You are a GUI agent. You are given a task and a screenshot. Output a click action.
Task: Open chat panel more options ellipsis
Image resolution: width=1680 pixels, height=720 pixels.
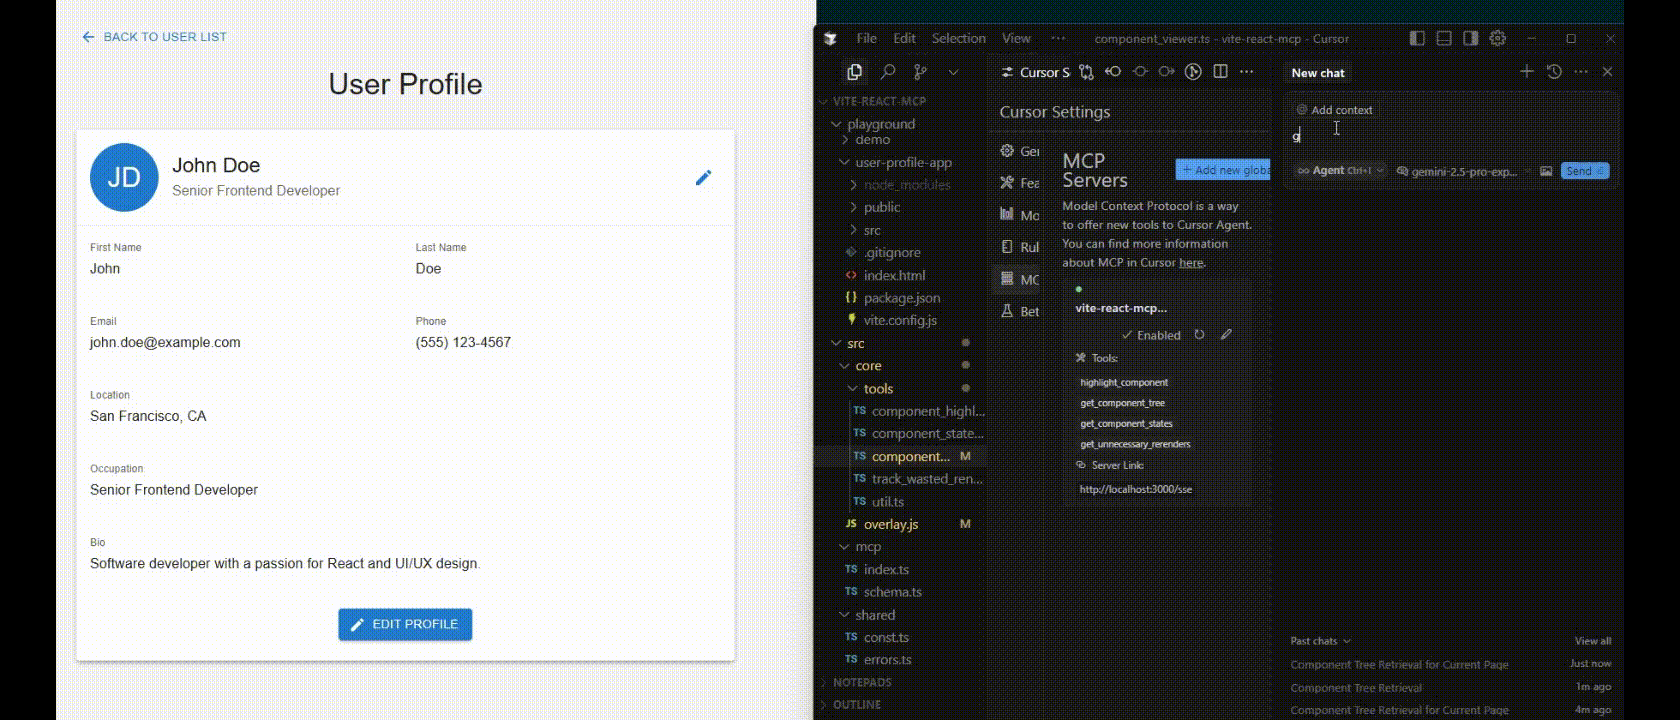pyautogui.click(x=1580, y=71)
